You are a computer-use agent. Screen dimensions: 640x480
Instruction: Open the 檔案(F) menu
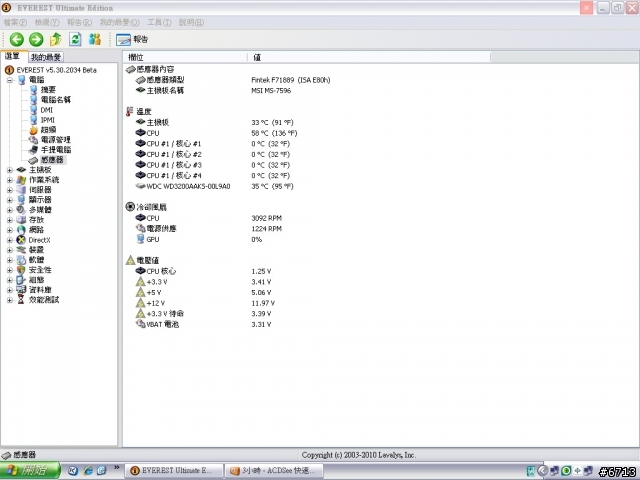15,22
